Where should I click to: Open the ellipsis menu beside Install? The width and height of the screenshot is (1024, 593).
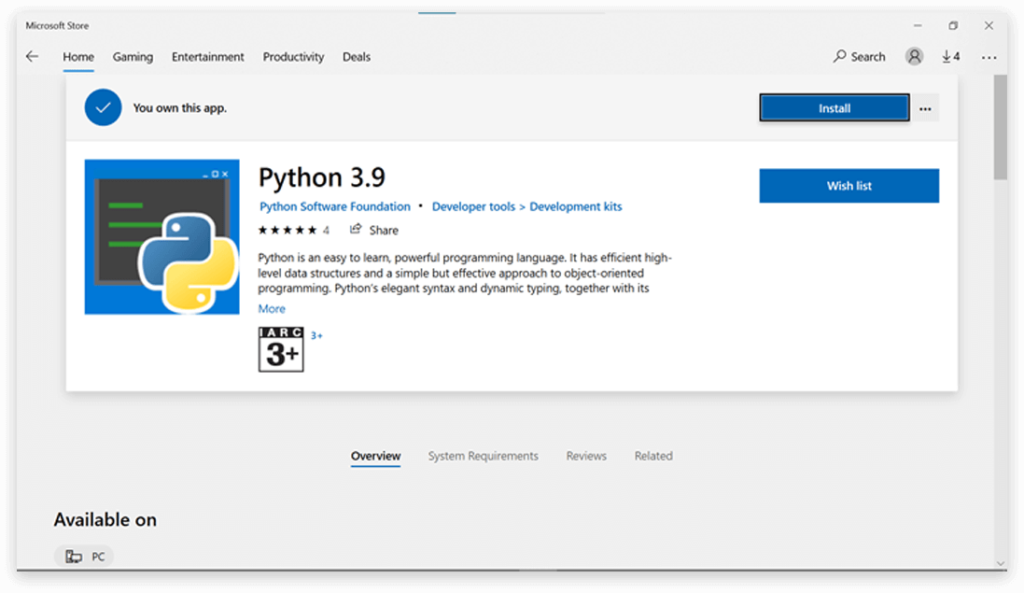point(926,108)
